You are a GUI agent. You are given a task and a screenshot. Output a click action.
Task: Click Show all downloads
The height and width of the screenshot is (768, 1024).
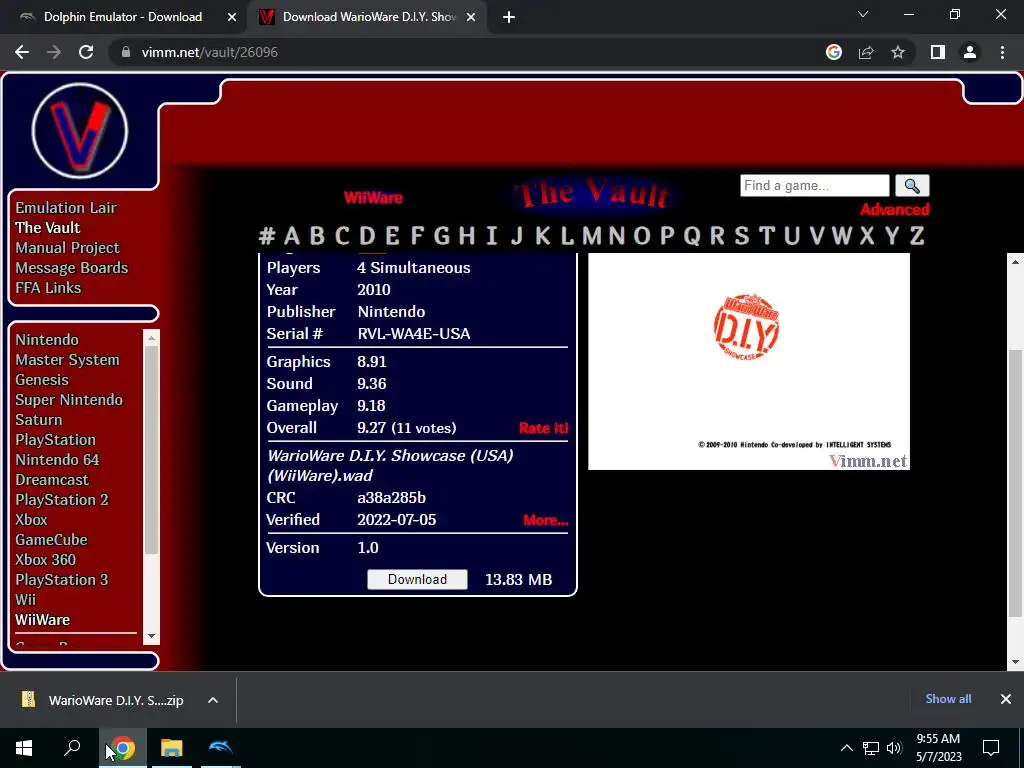pos(948,699)
